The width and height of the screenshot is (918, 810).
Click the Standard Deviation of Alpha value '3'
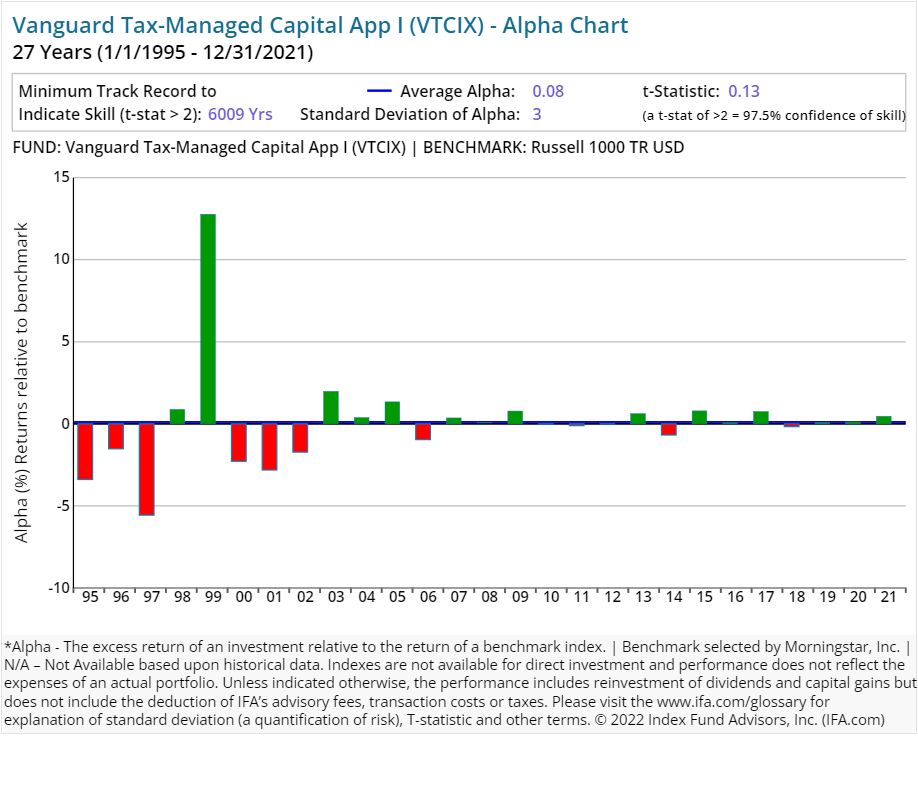coord(537,114)
